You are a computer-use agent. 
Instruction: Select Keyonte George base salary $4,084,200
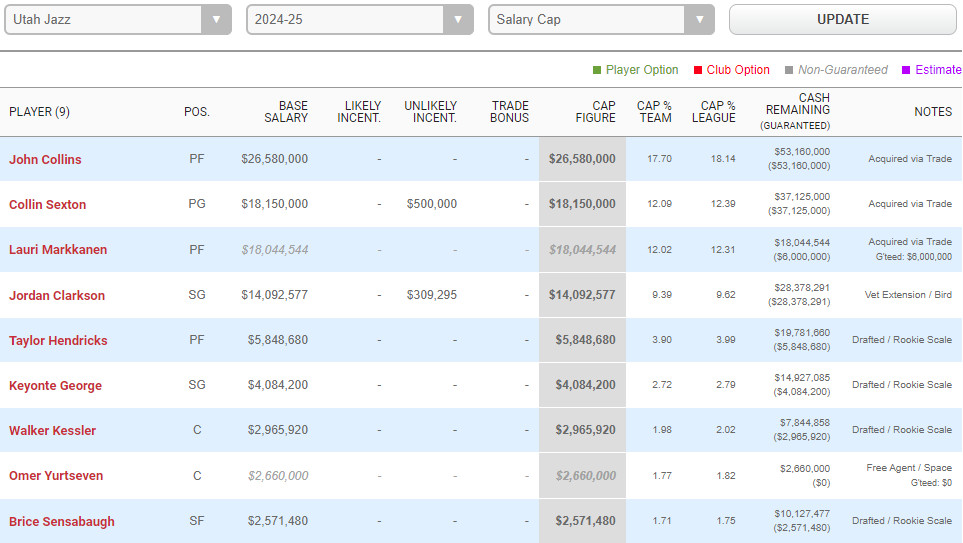coord(278,385)
